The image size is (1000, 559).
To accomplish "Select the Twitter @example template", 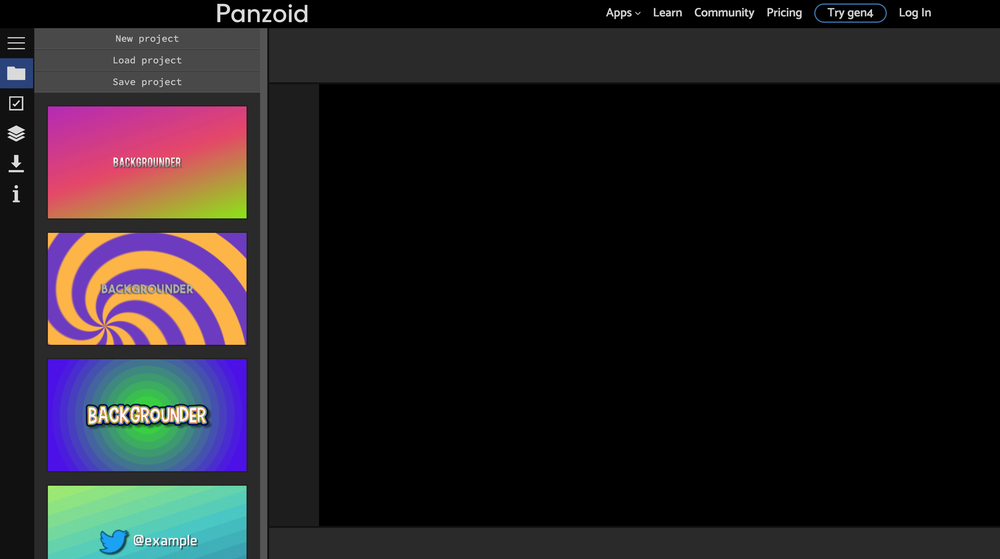I will (x=147, y=523).
